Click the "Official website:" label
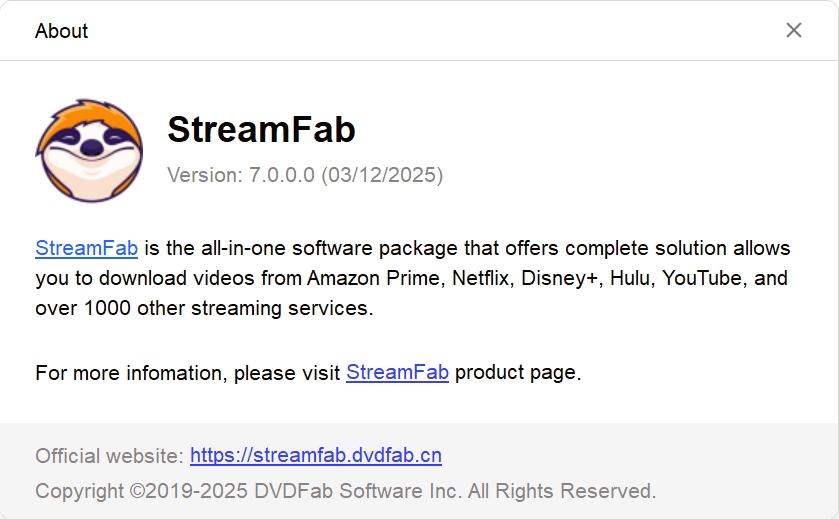Screen dimensions: 839x519 click(x=109, y=456)
